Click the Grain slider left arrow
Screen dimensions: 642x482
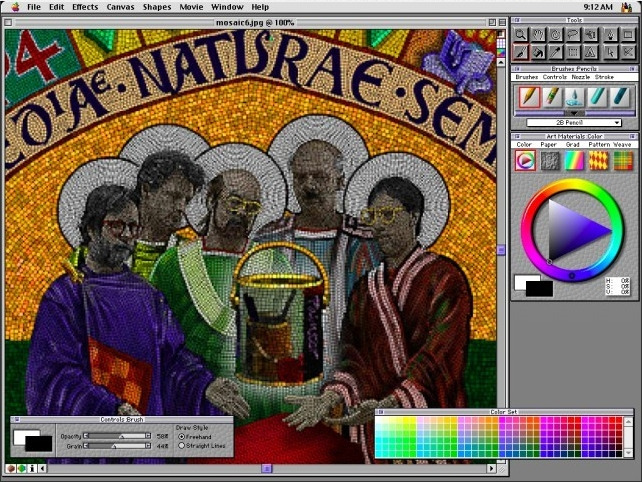coord(86,446)
